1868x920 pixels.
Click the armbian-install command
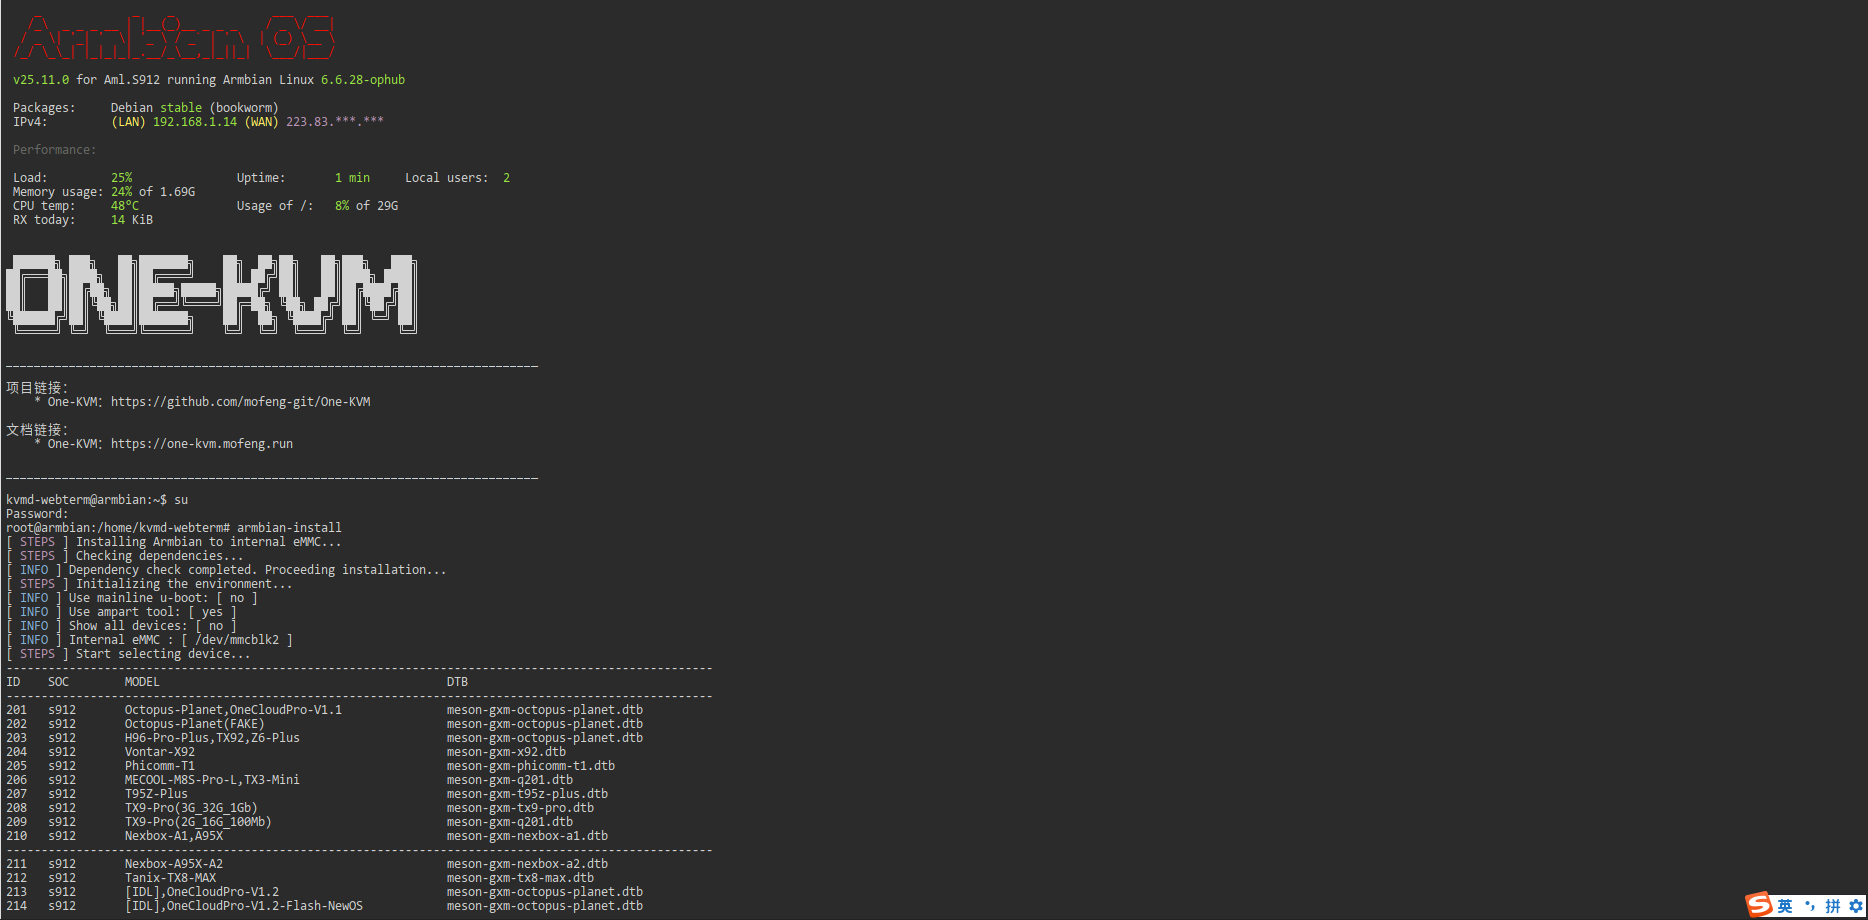(x=289, y=528)
